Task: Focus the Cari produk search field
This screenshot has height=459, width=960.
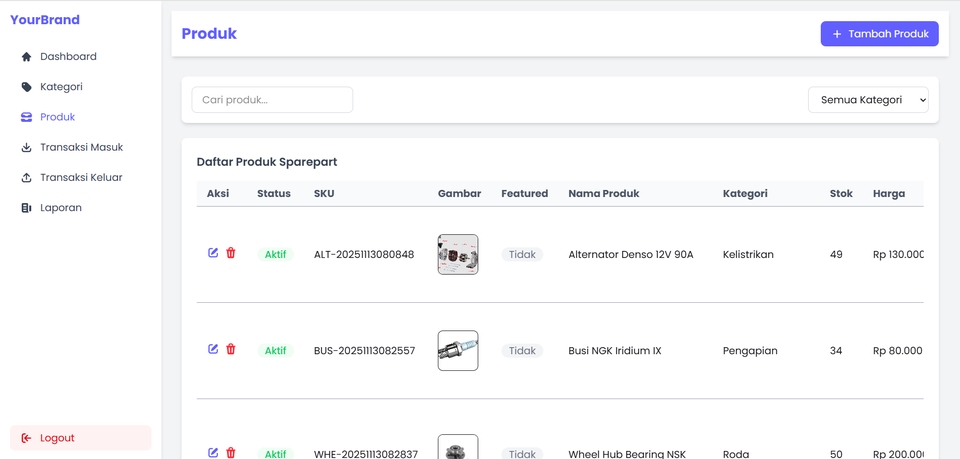Action: point(272,100)
